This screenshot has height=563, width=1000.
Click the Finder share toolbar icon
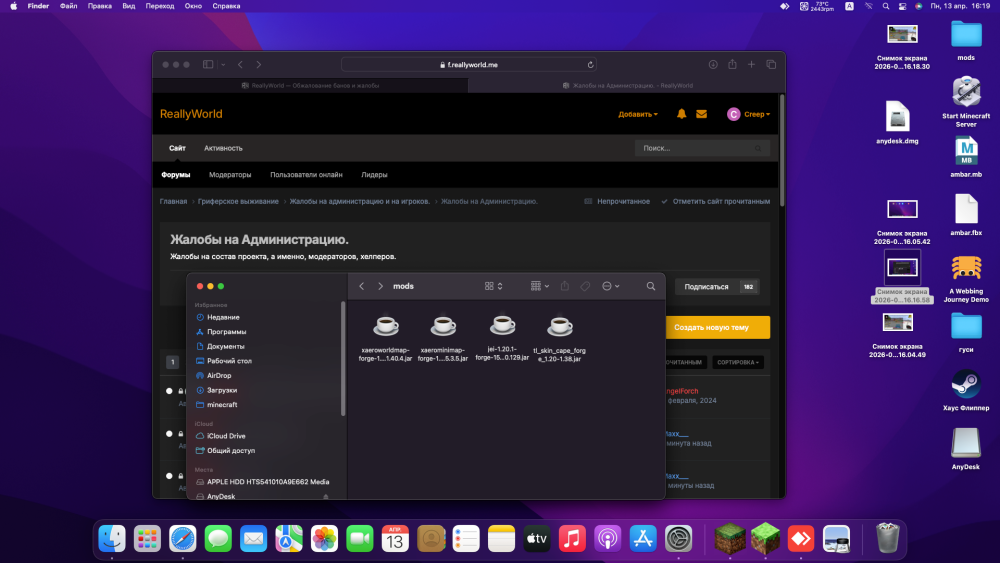[x=564, y=286]
